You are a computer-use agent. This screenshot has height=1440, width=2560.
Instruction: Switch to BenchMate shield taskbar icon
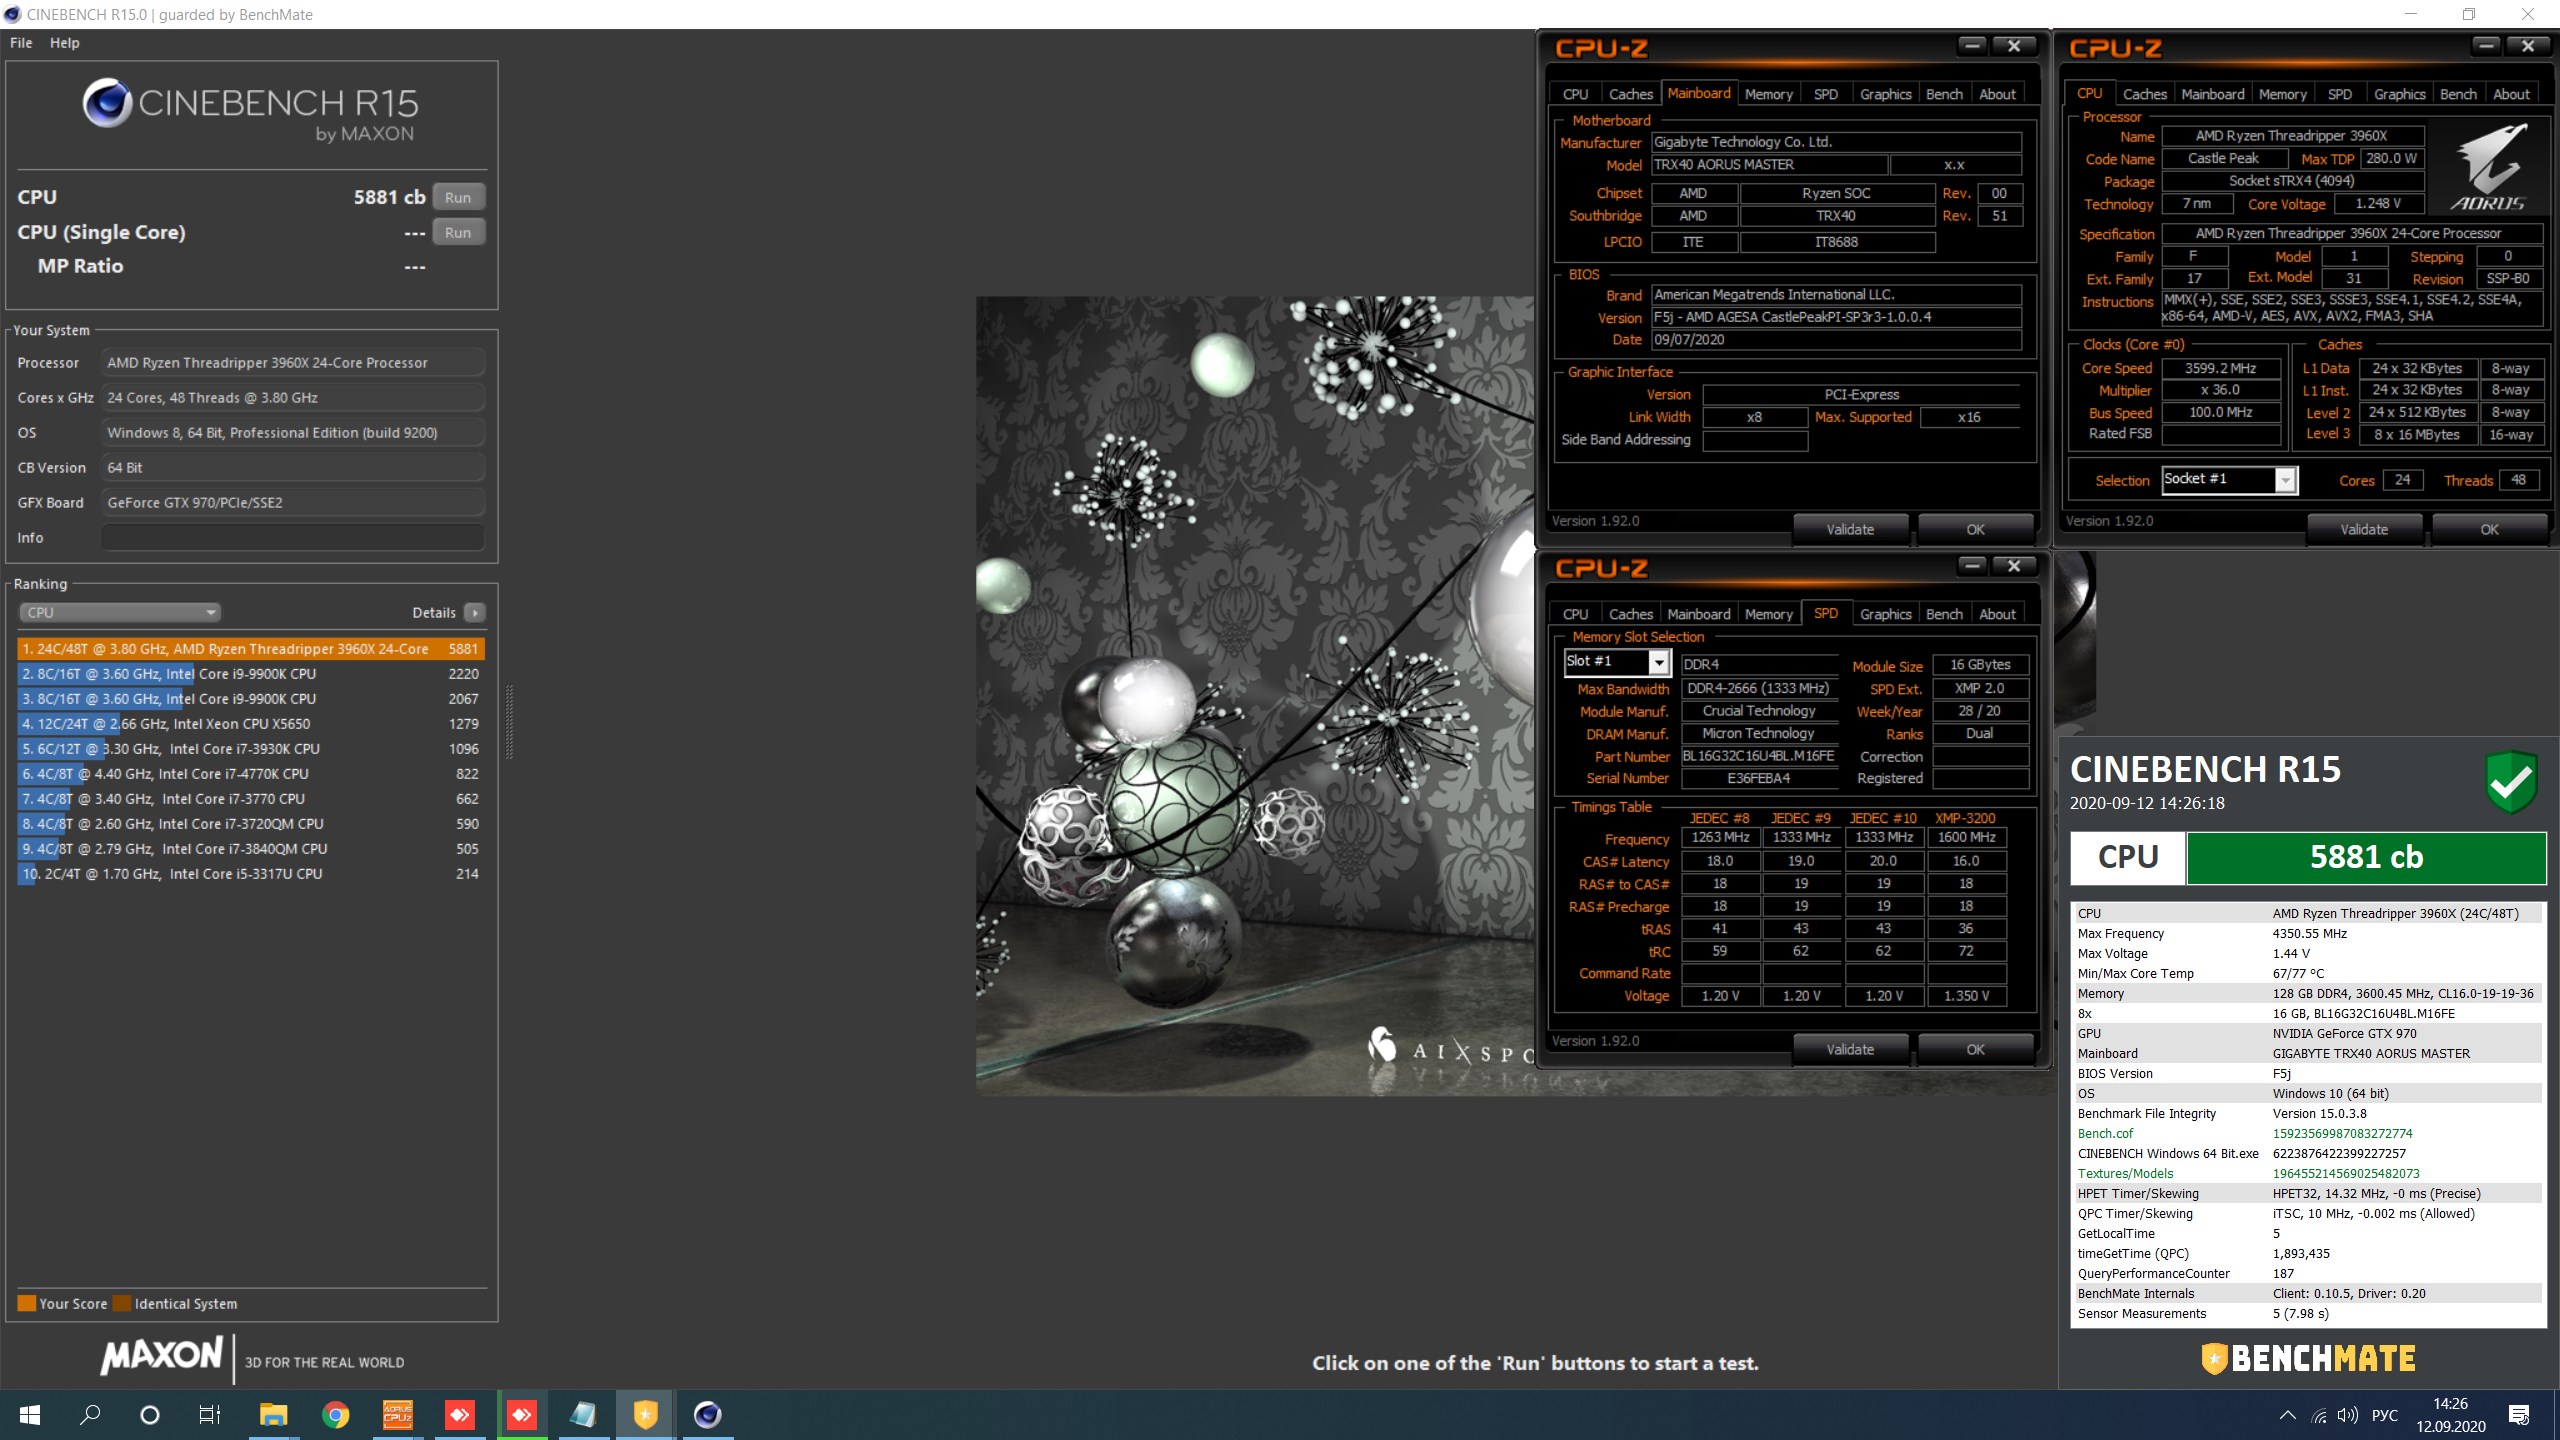point(646,1415)
